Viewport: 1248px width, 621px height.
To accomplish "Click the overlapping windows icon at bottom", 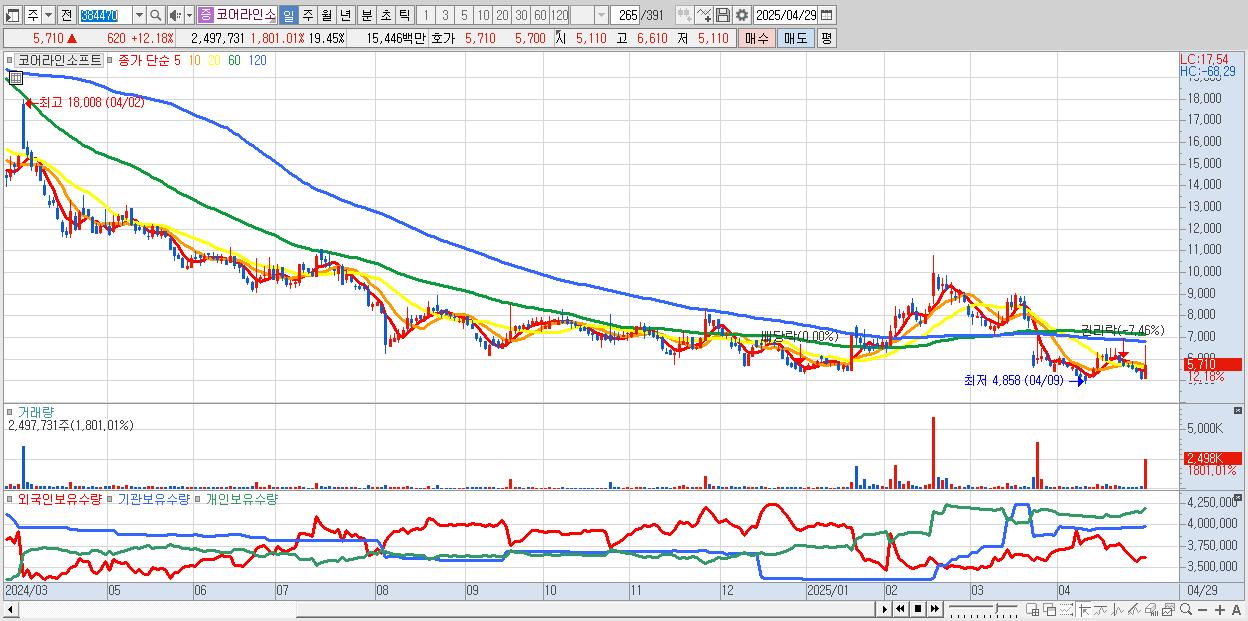I will click(1050, 609).
